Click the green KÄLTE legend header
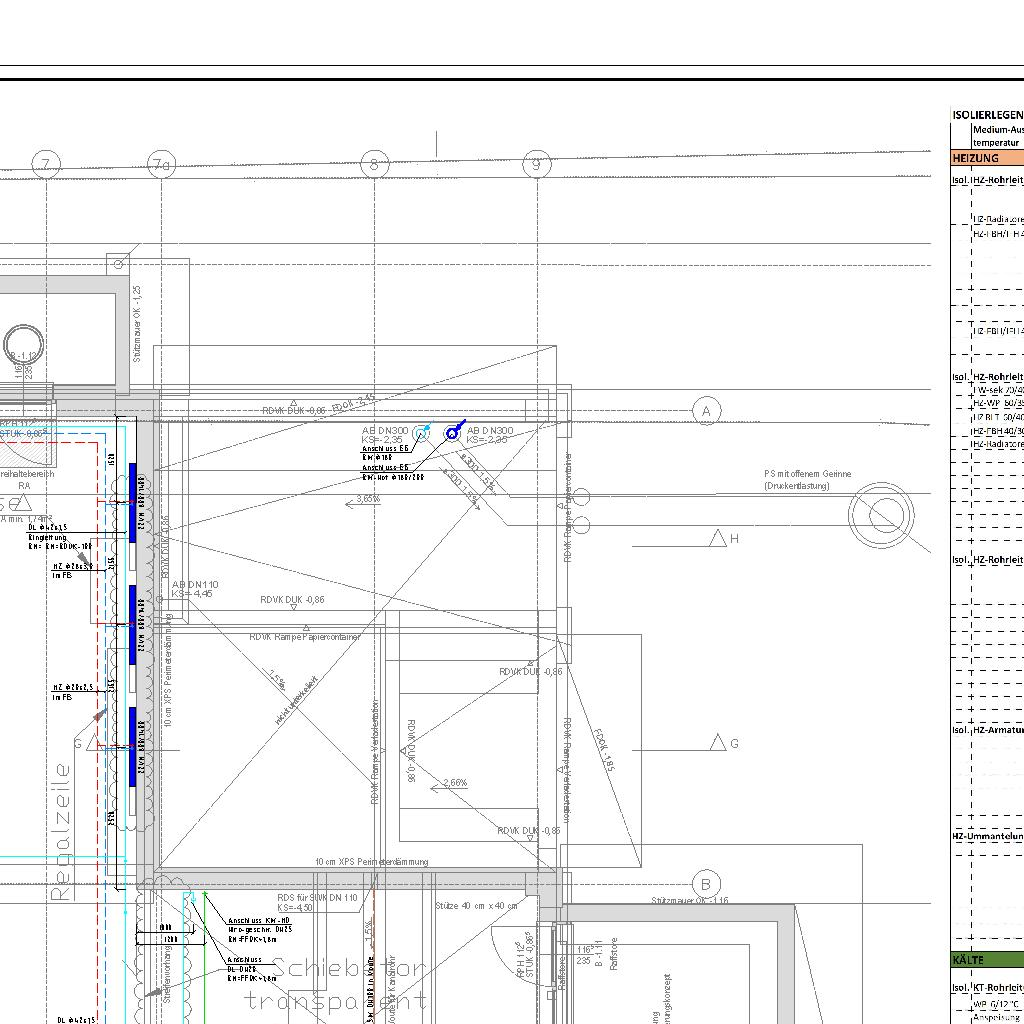Screen dimensions: 1024x1024 point(987,960)
